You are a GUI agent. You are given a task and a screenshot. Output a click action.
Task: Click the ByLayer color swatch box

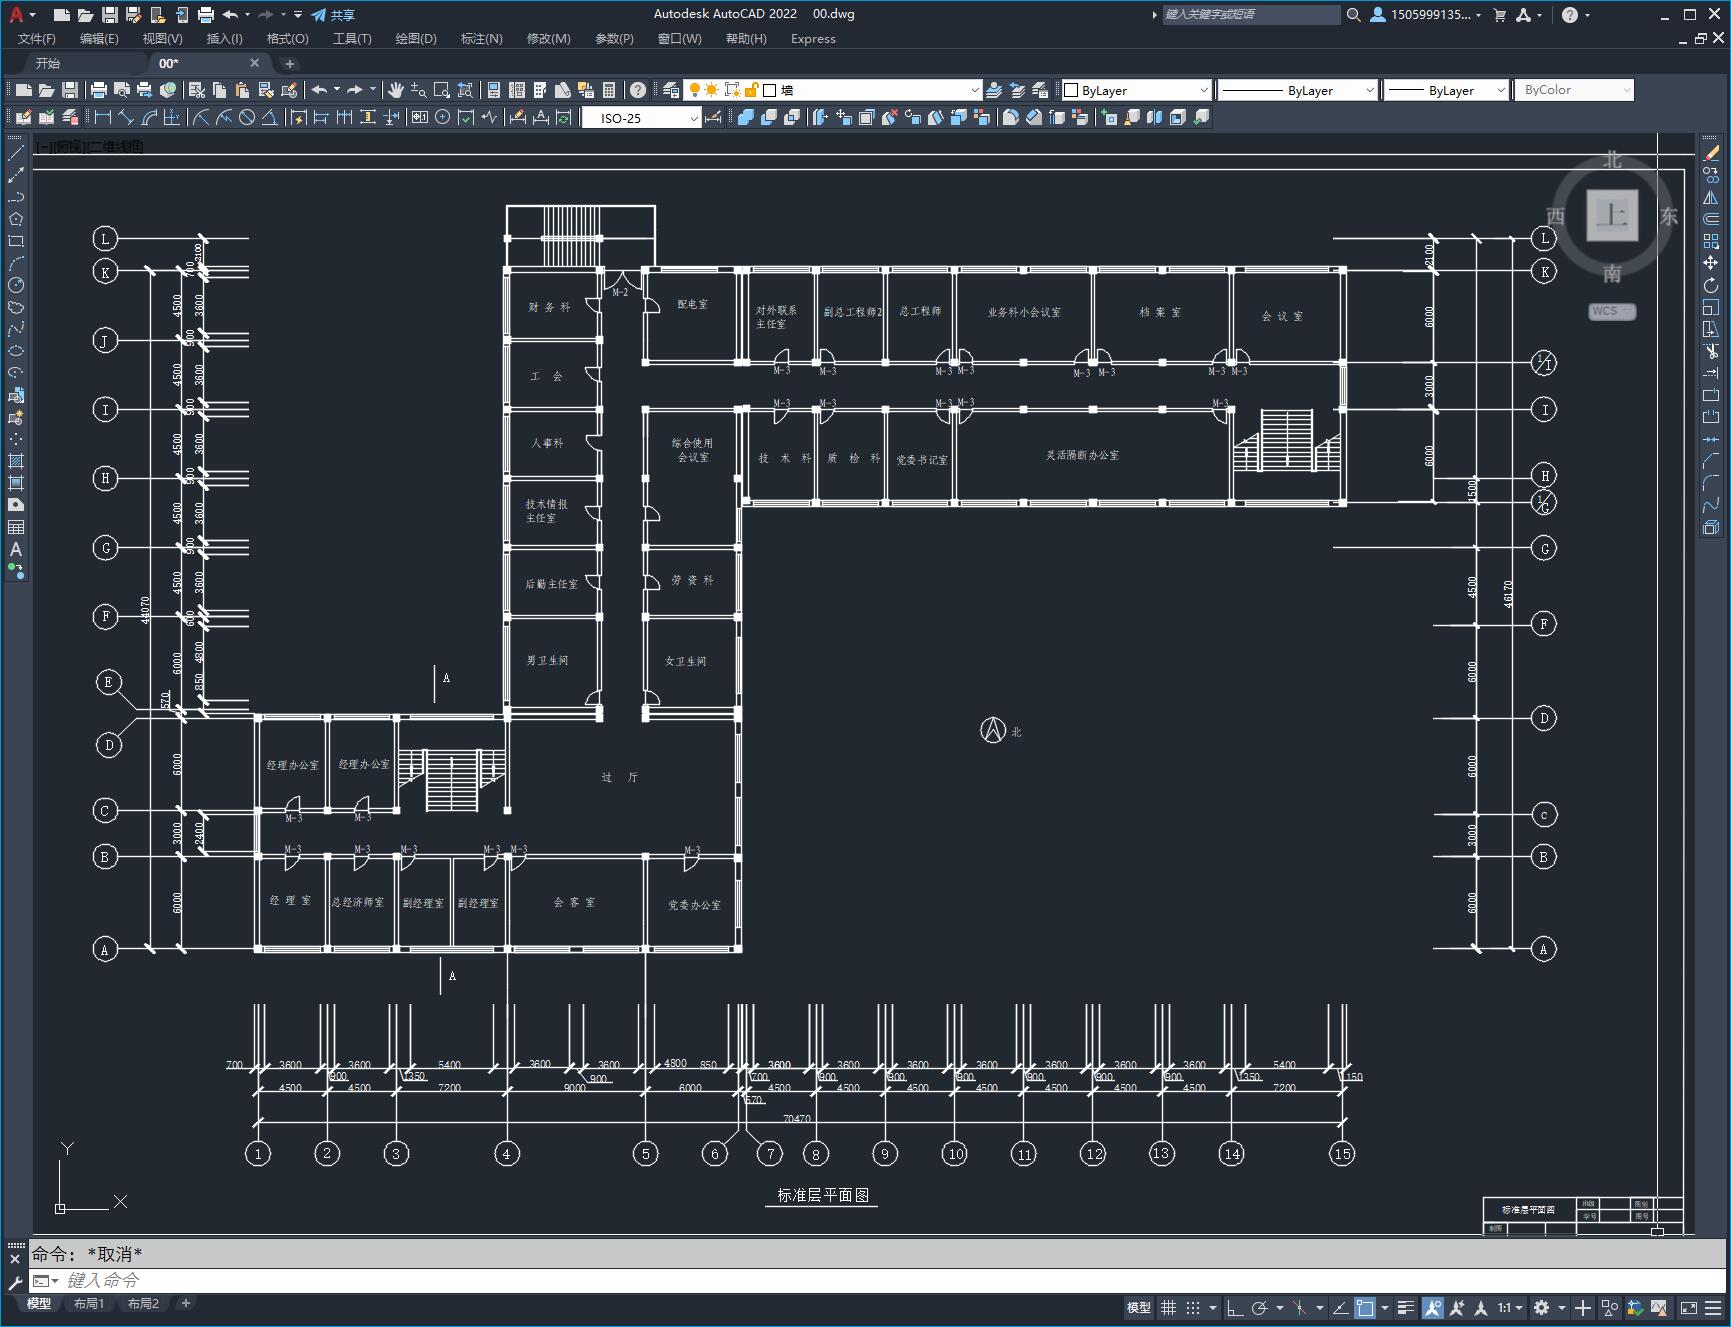pyautogui.click(x=1071, y=90)
